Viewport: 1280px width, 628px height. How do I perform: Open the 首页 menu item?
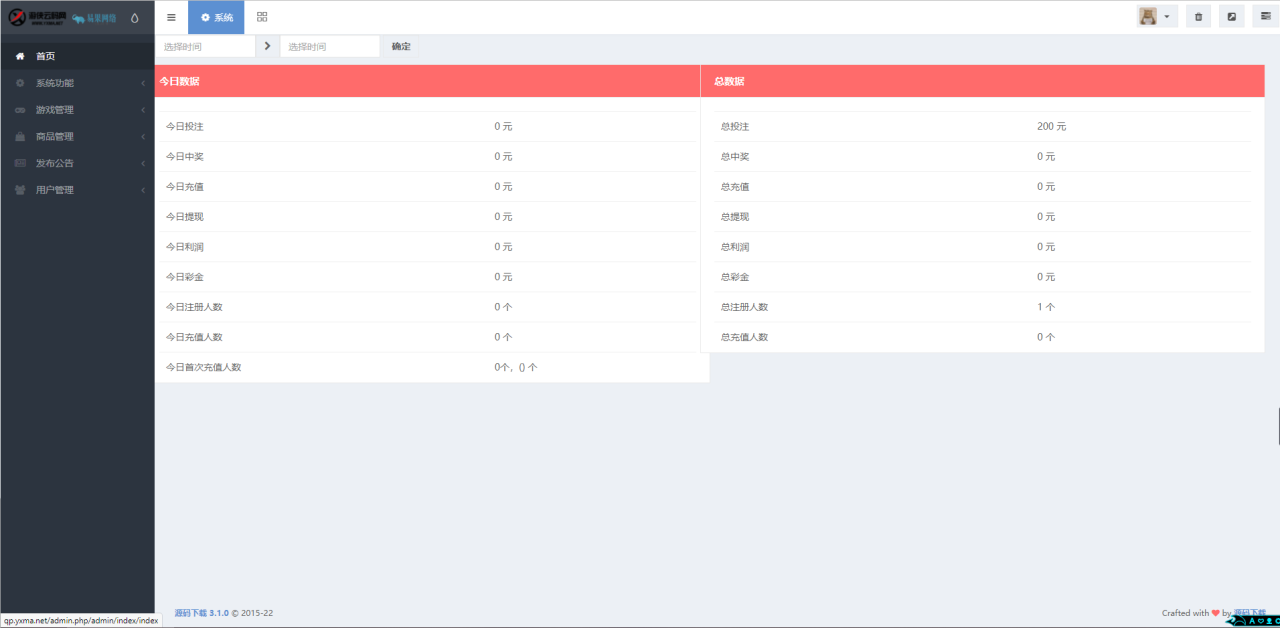pyautogui.click(x=77, y=56)
